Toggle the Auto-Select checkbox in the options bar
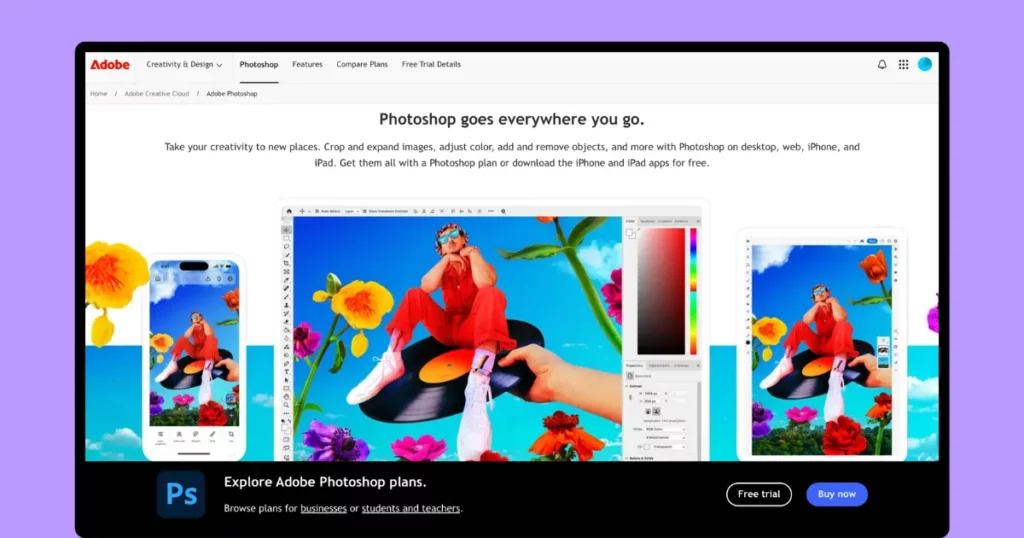Viewport: 1024px width, 538px height. click(319, 211)
